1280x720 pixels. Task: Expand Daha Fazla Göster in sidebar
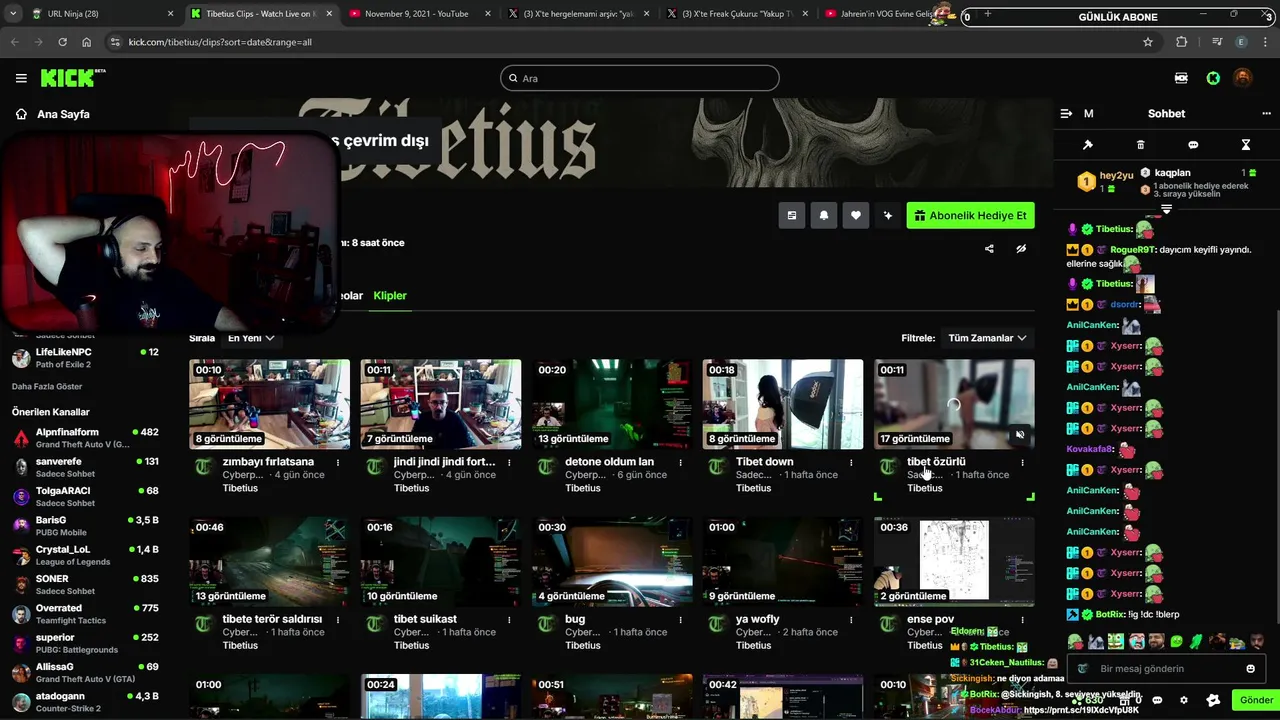(x=47, y=386)
